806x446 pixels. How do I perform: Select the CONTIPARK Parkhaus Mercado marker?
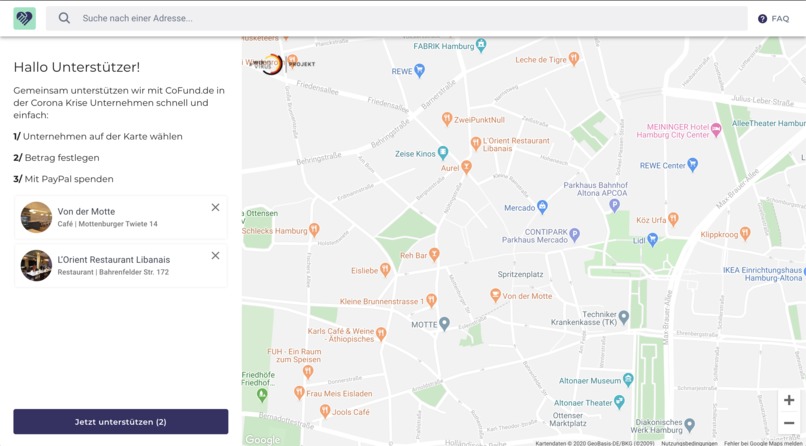tap(575, 235)
